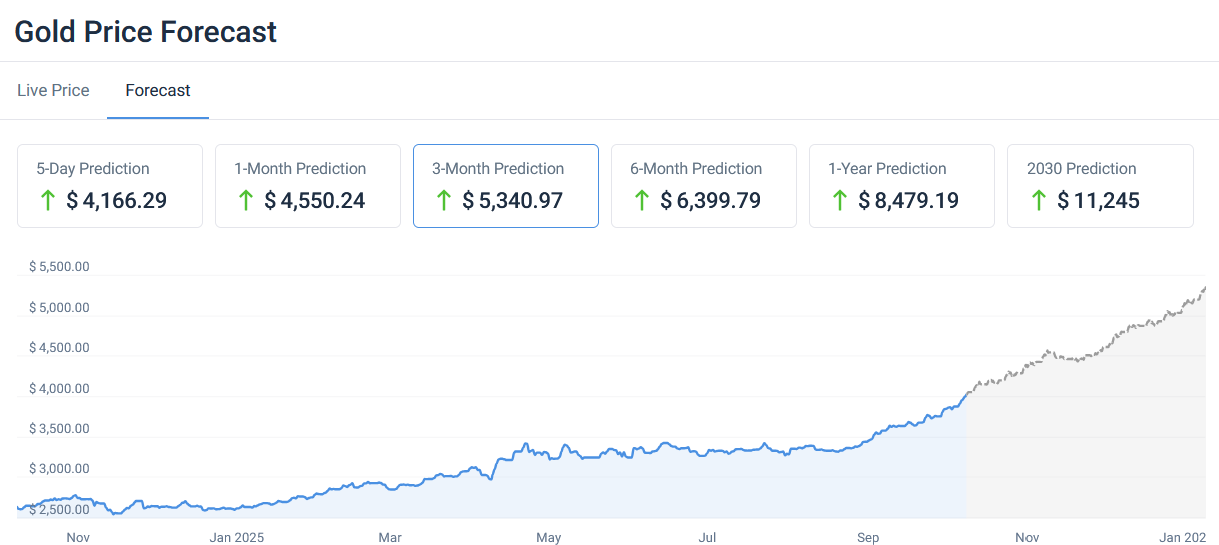Click green up arrow in 2030 Prediction

click(1038, 200)
